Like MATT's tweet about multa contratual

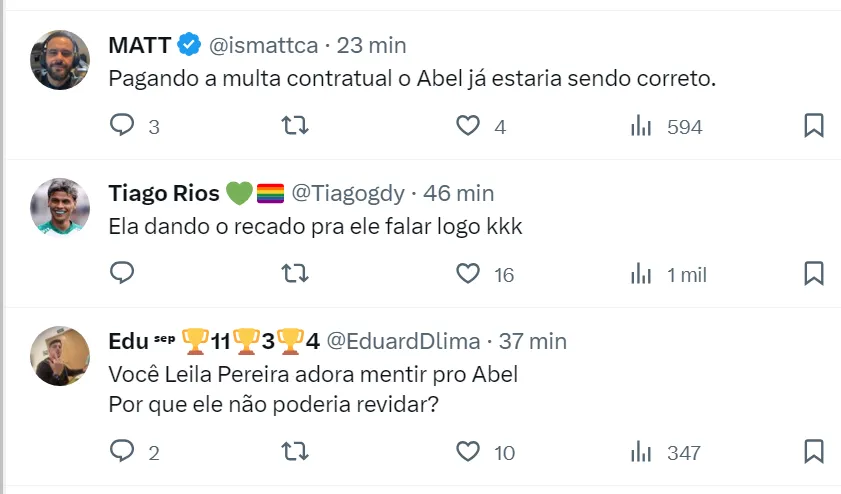tap(468, 126)
